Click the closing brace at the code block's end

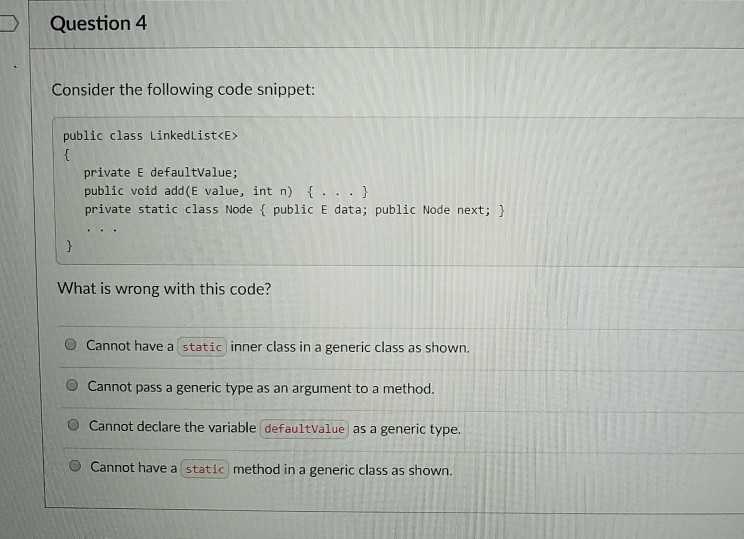[x=69, y=246]
